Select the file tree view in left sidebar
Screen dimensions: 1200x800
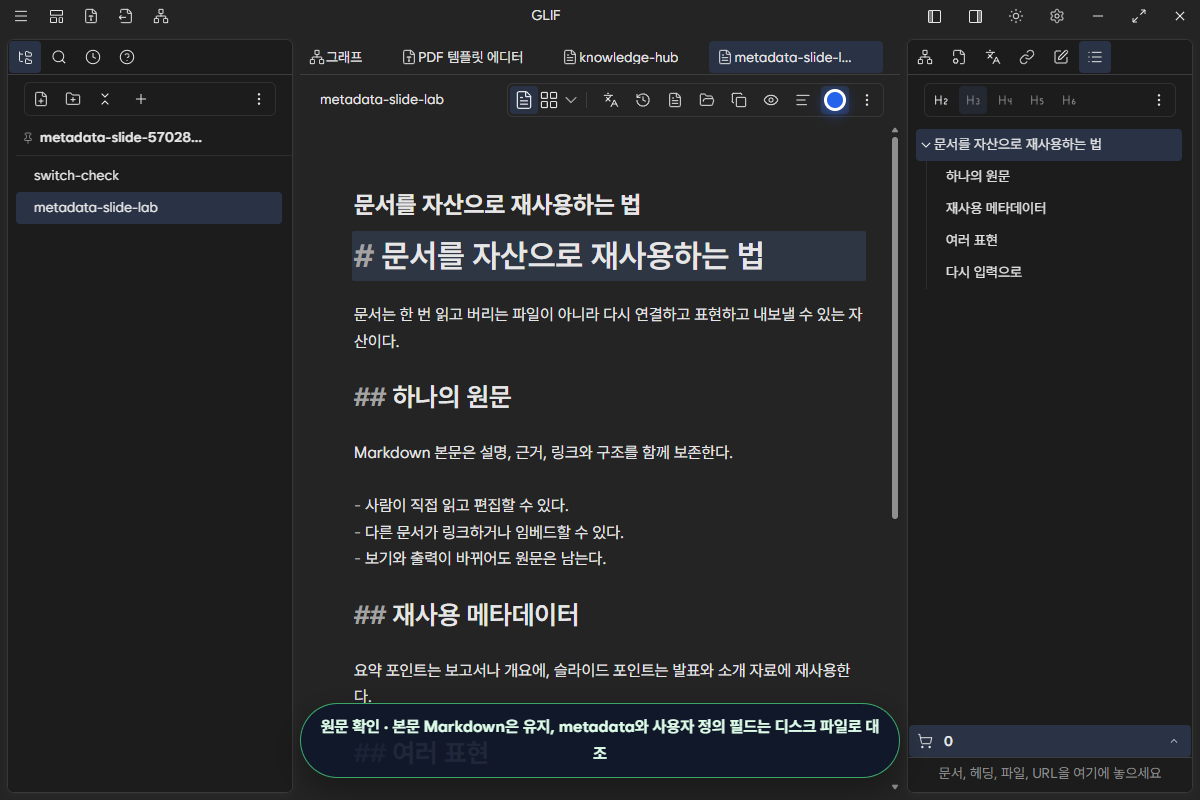(25, 57)
